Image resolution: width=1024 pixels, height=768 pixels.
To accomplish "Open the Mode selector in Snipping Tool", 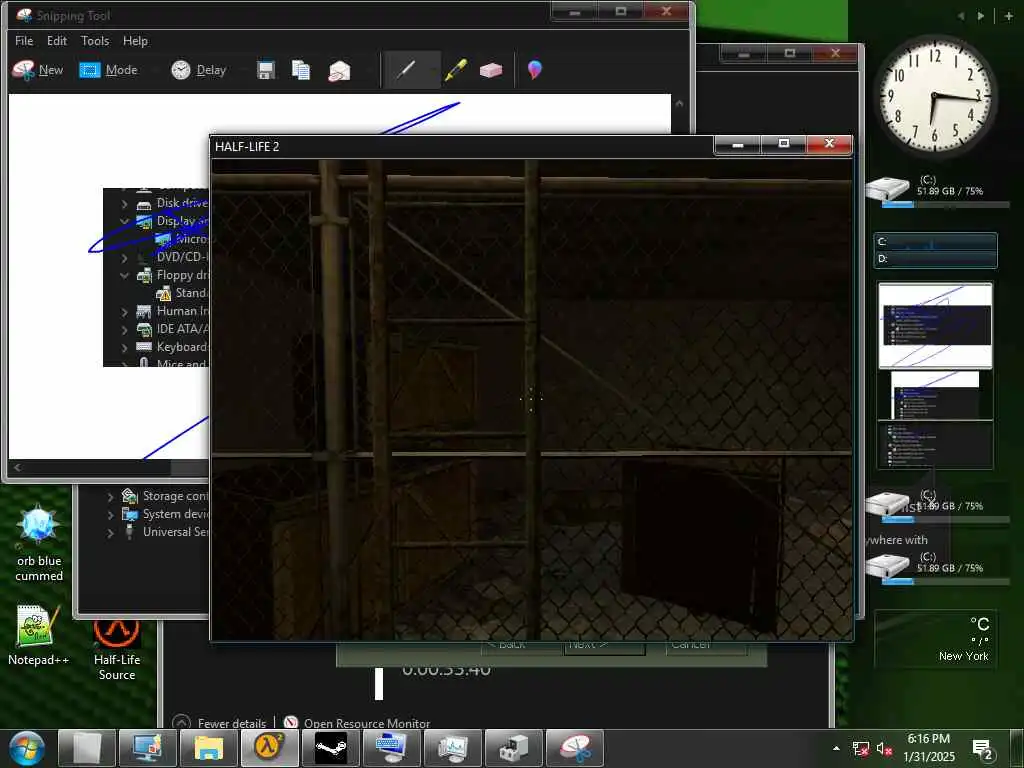I will 108,70.
